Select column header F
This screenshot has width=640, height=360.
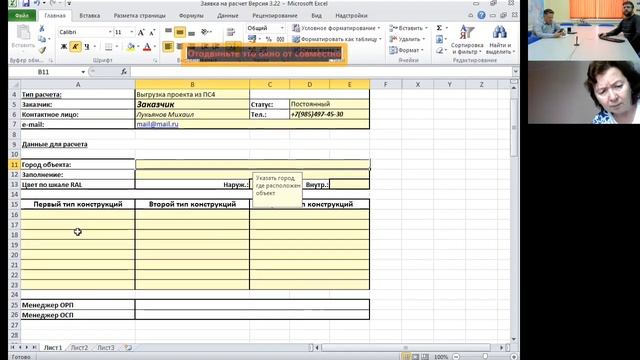point(385,84)
